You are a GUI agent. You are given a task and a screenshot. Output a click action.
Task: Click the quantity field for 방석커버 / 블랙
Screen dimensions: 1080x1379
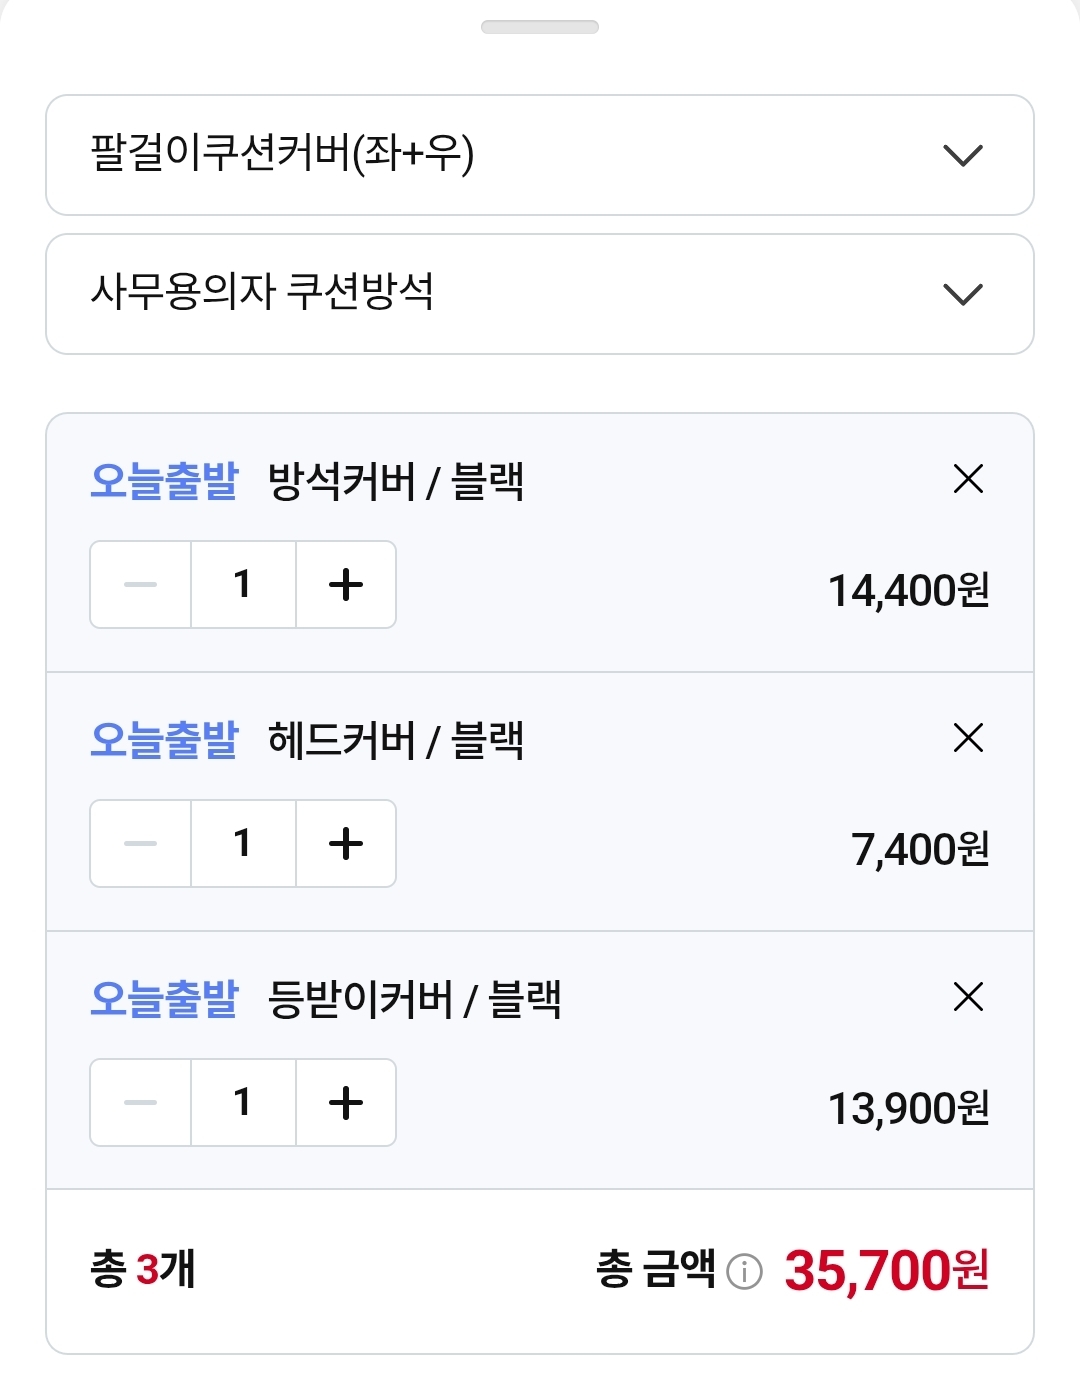pyautogui.click(x=243, y=584)
